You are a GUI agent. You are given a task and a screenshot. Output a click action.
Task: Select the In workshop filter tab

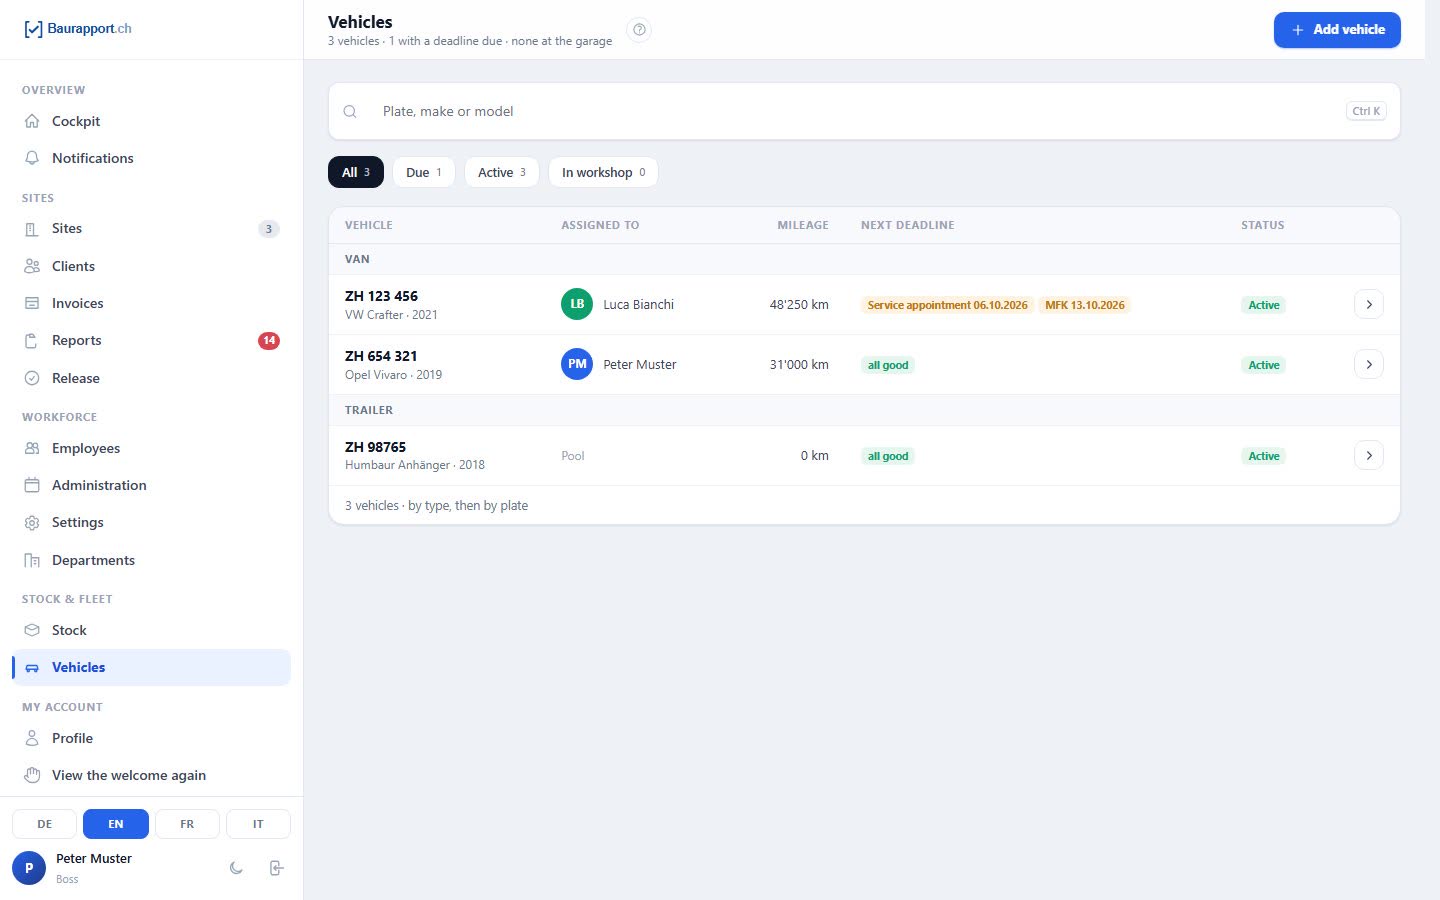[603, 172]
